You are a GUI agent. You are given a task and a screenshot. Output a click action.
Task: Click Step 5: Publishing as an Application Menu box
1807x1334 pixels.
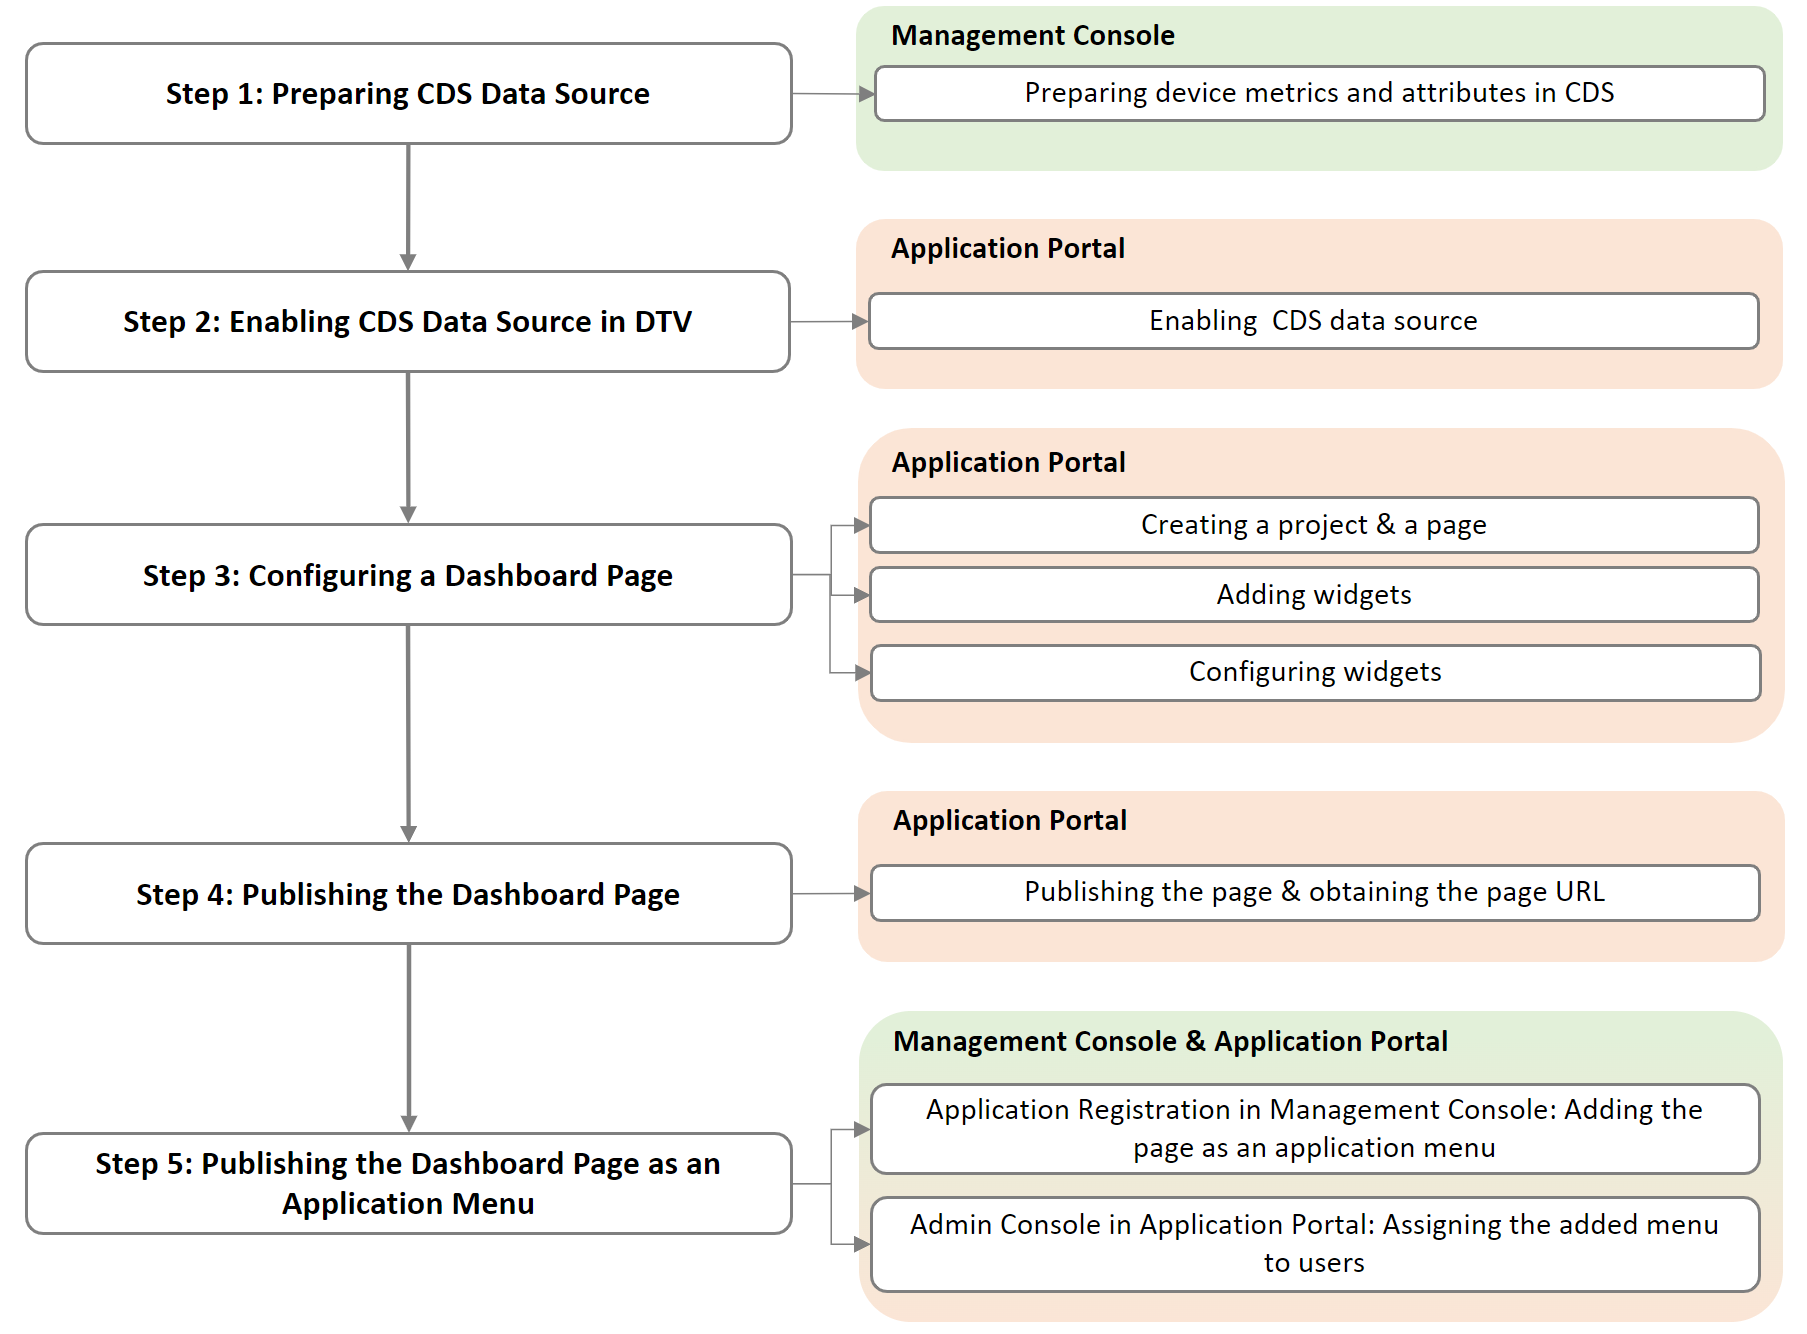[408, 1183]
